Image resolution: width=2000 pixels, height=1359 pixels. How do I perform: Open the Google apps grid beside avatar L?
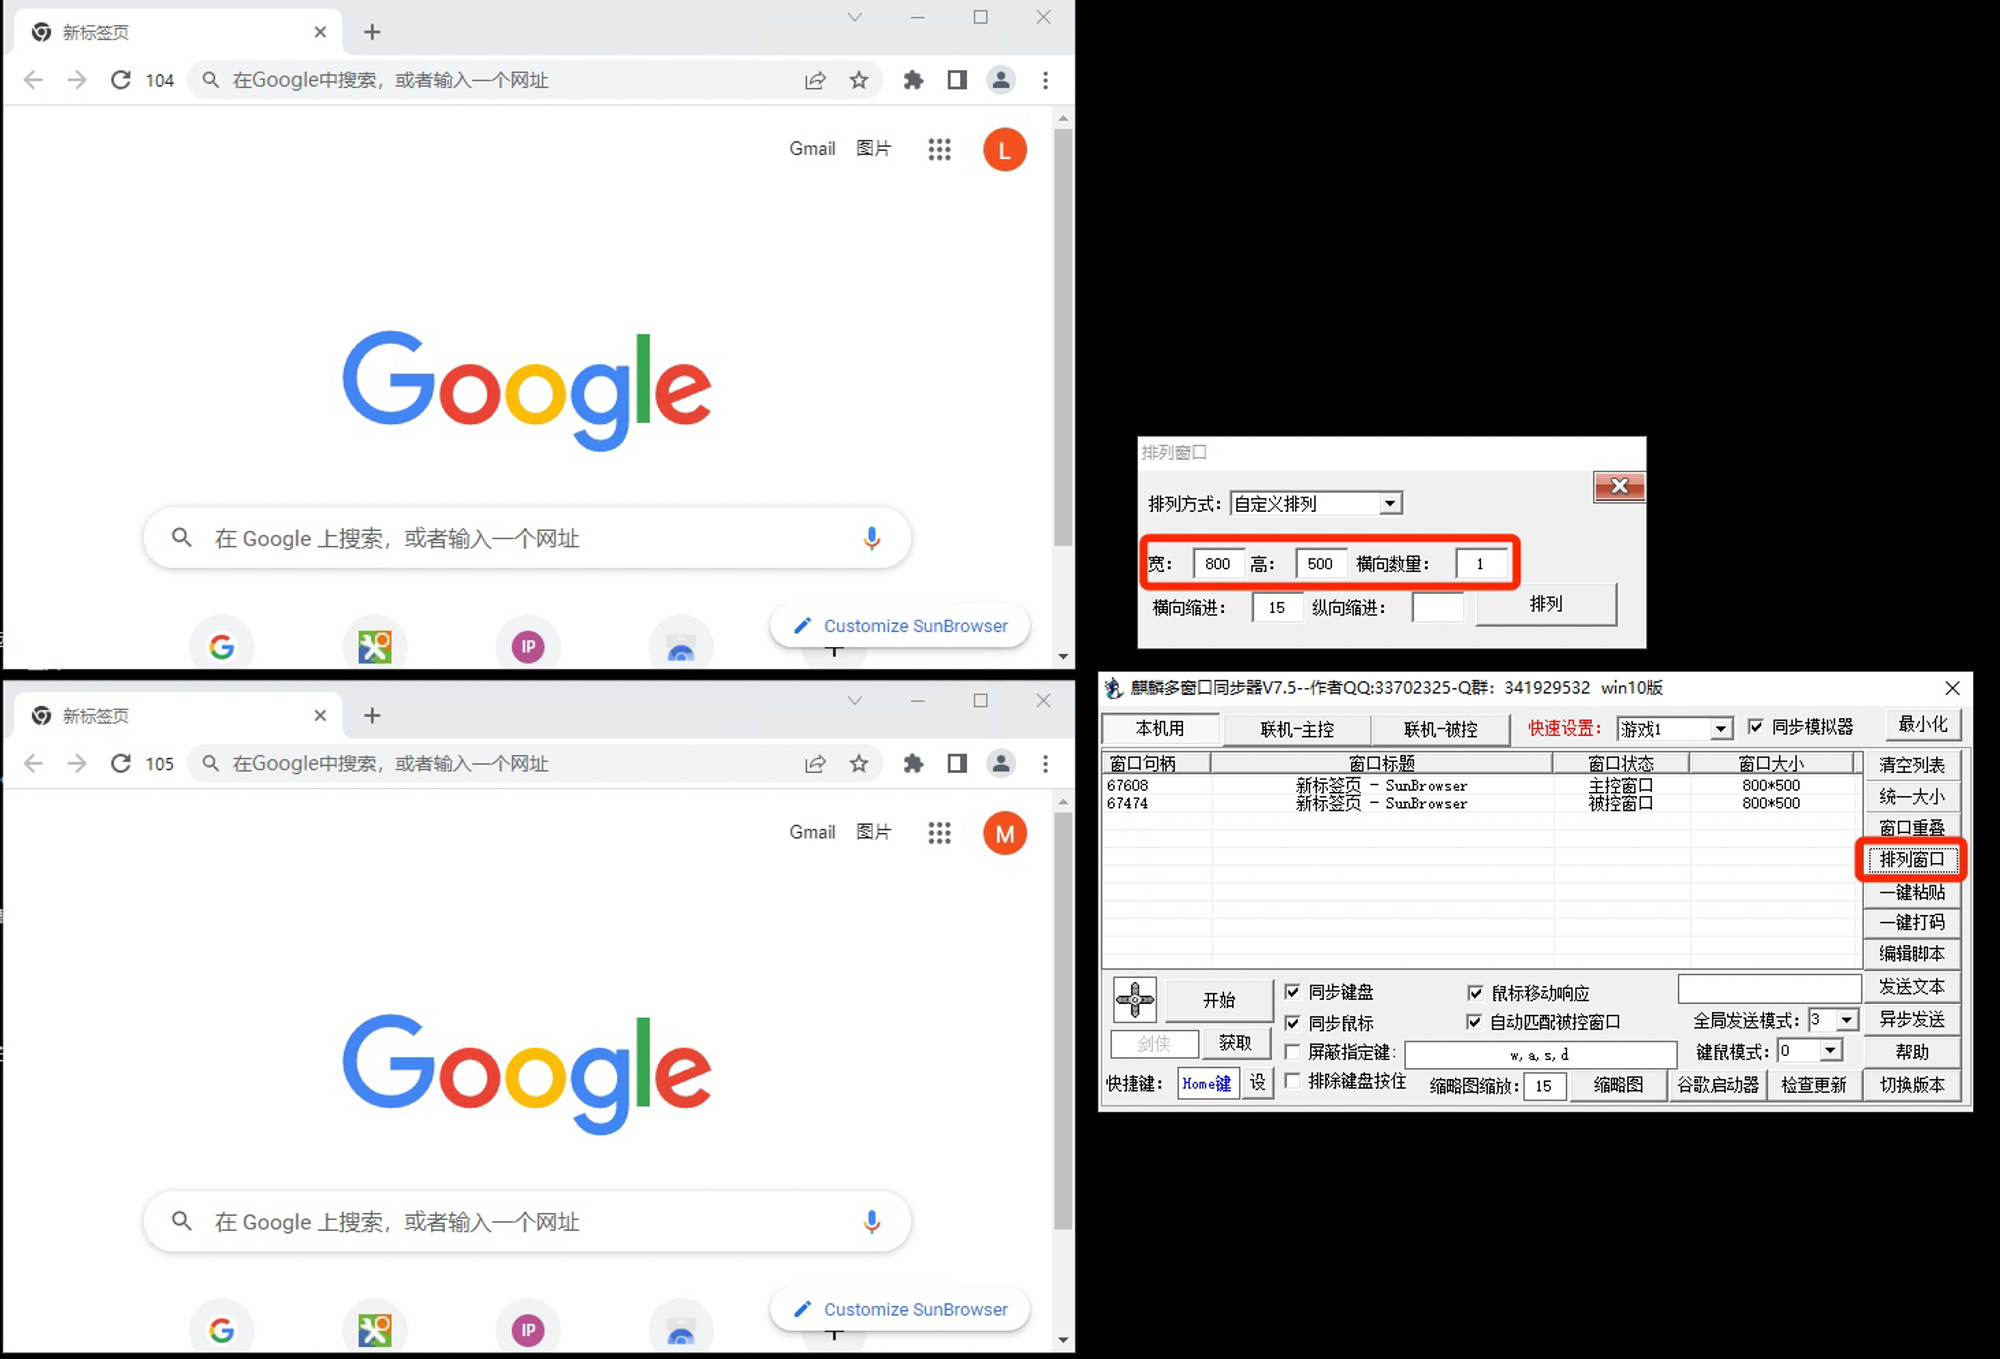click(x=939, y=149)
